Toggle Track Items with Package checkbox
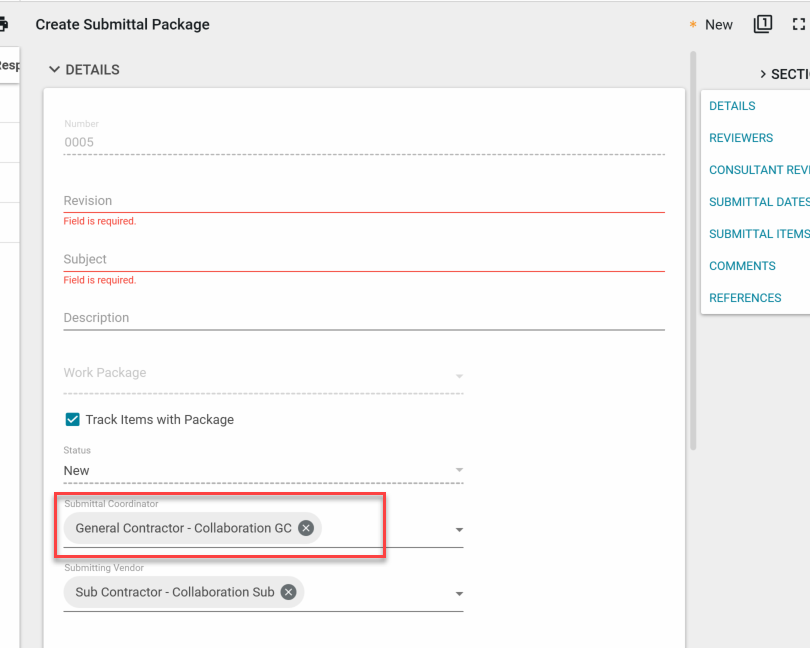The width and height of the screenshot is (810, 648). (x=72, y=420)
